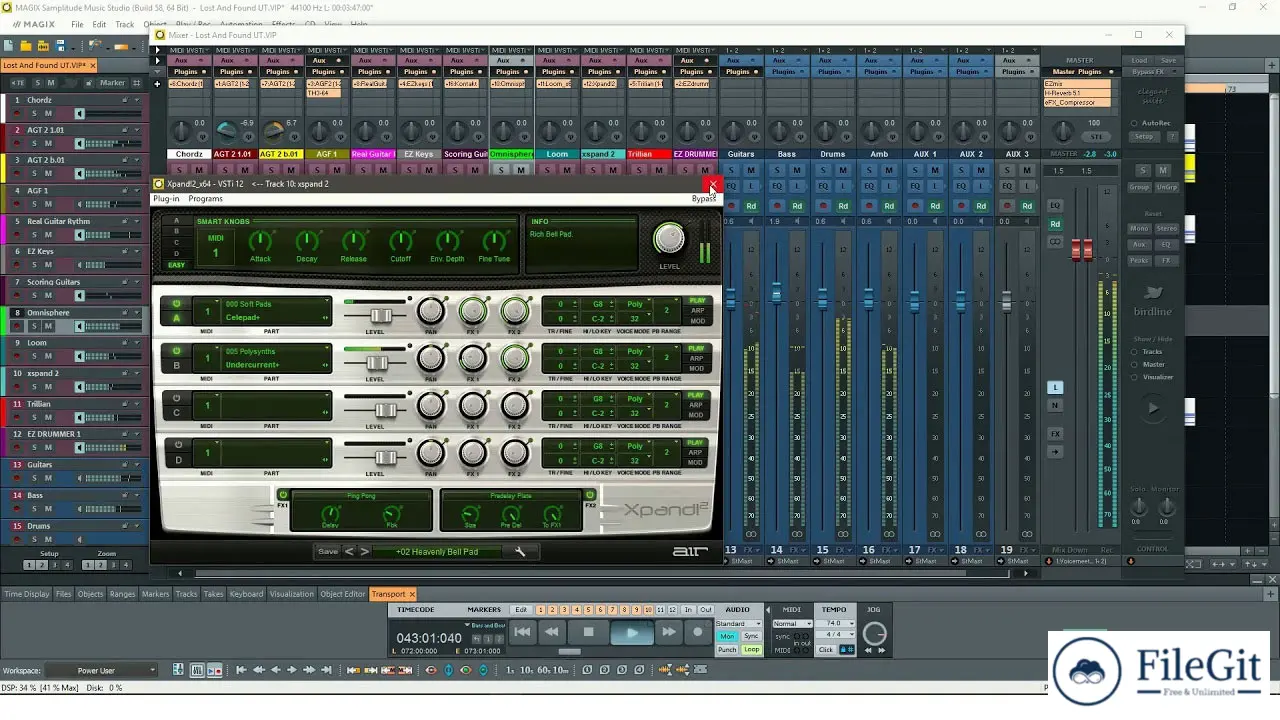Switch to the Keyboard tab
This screenshot has height=720, width=1280.
coord(247,594)
